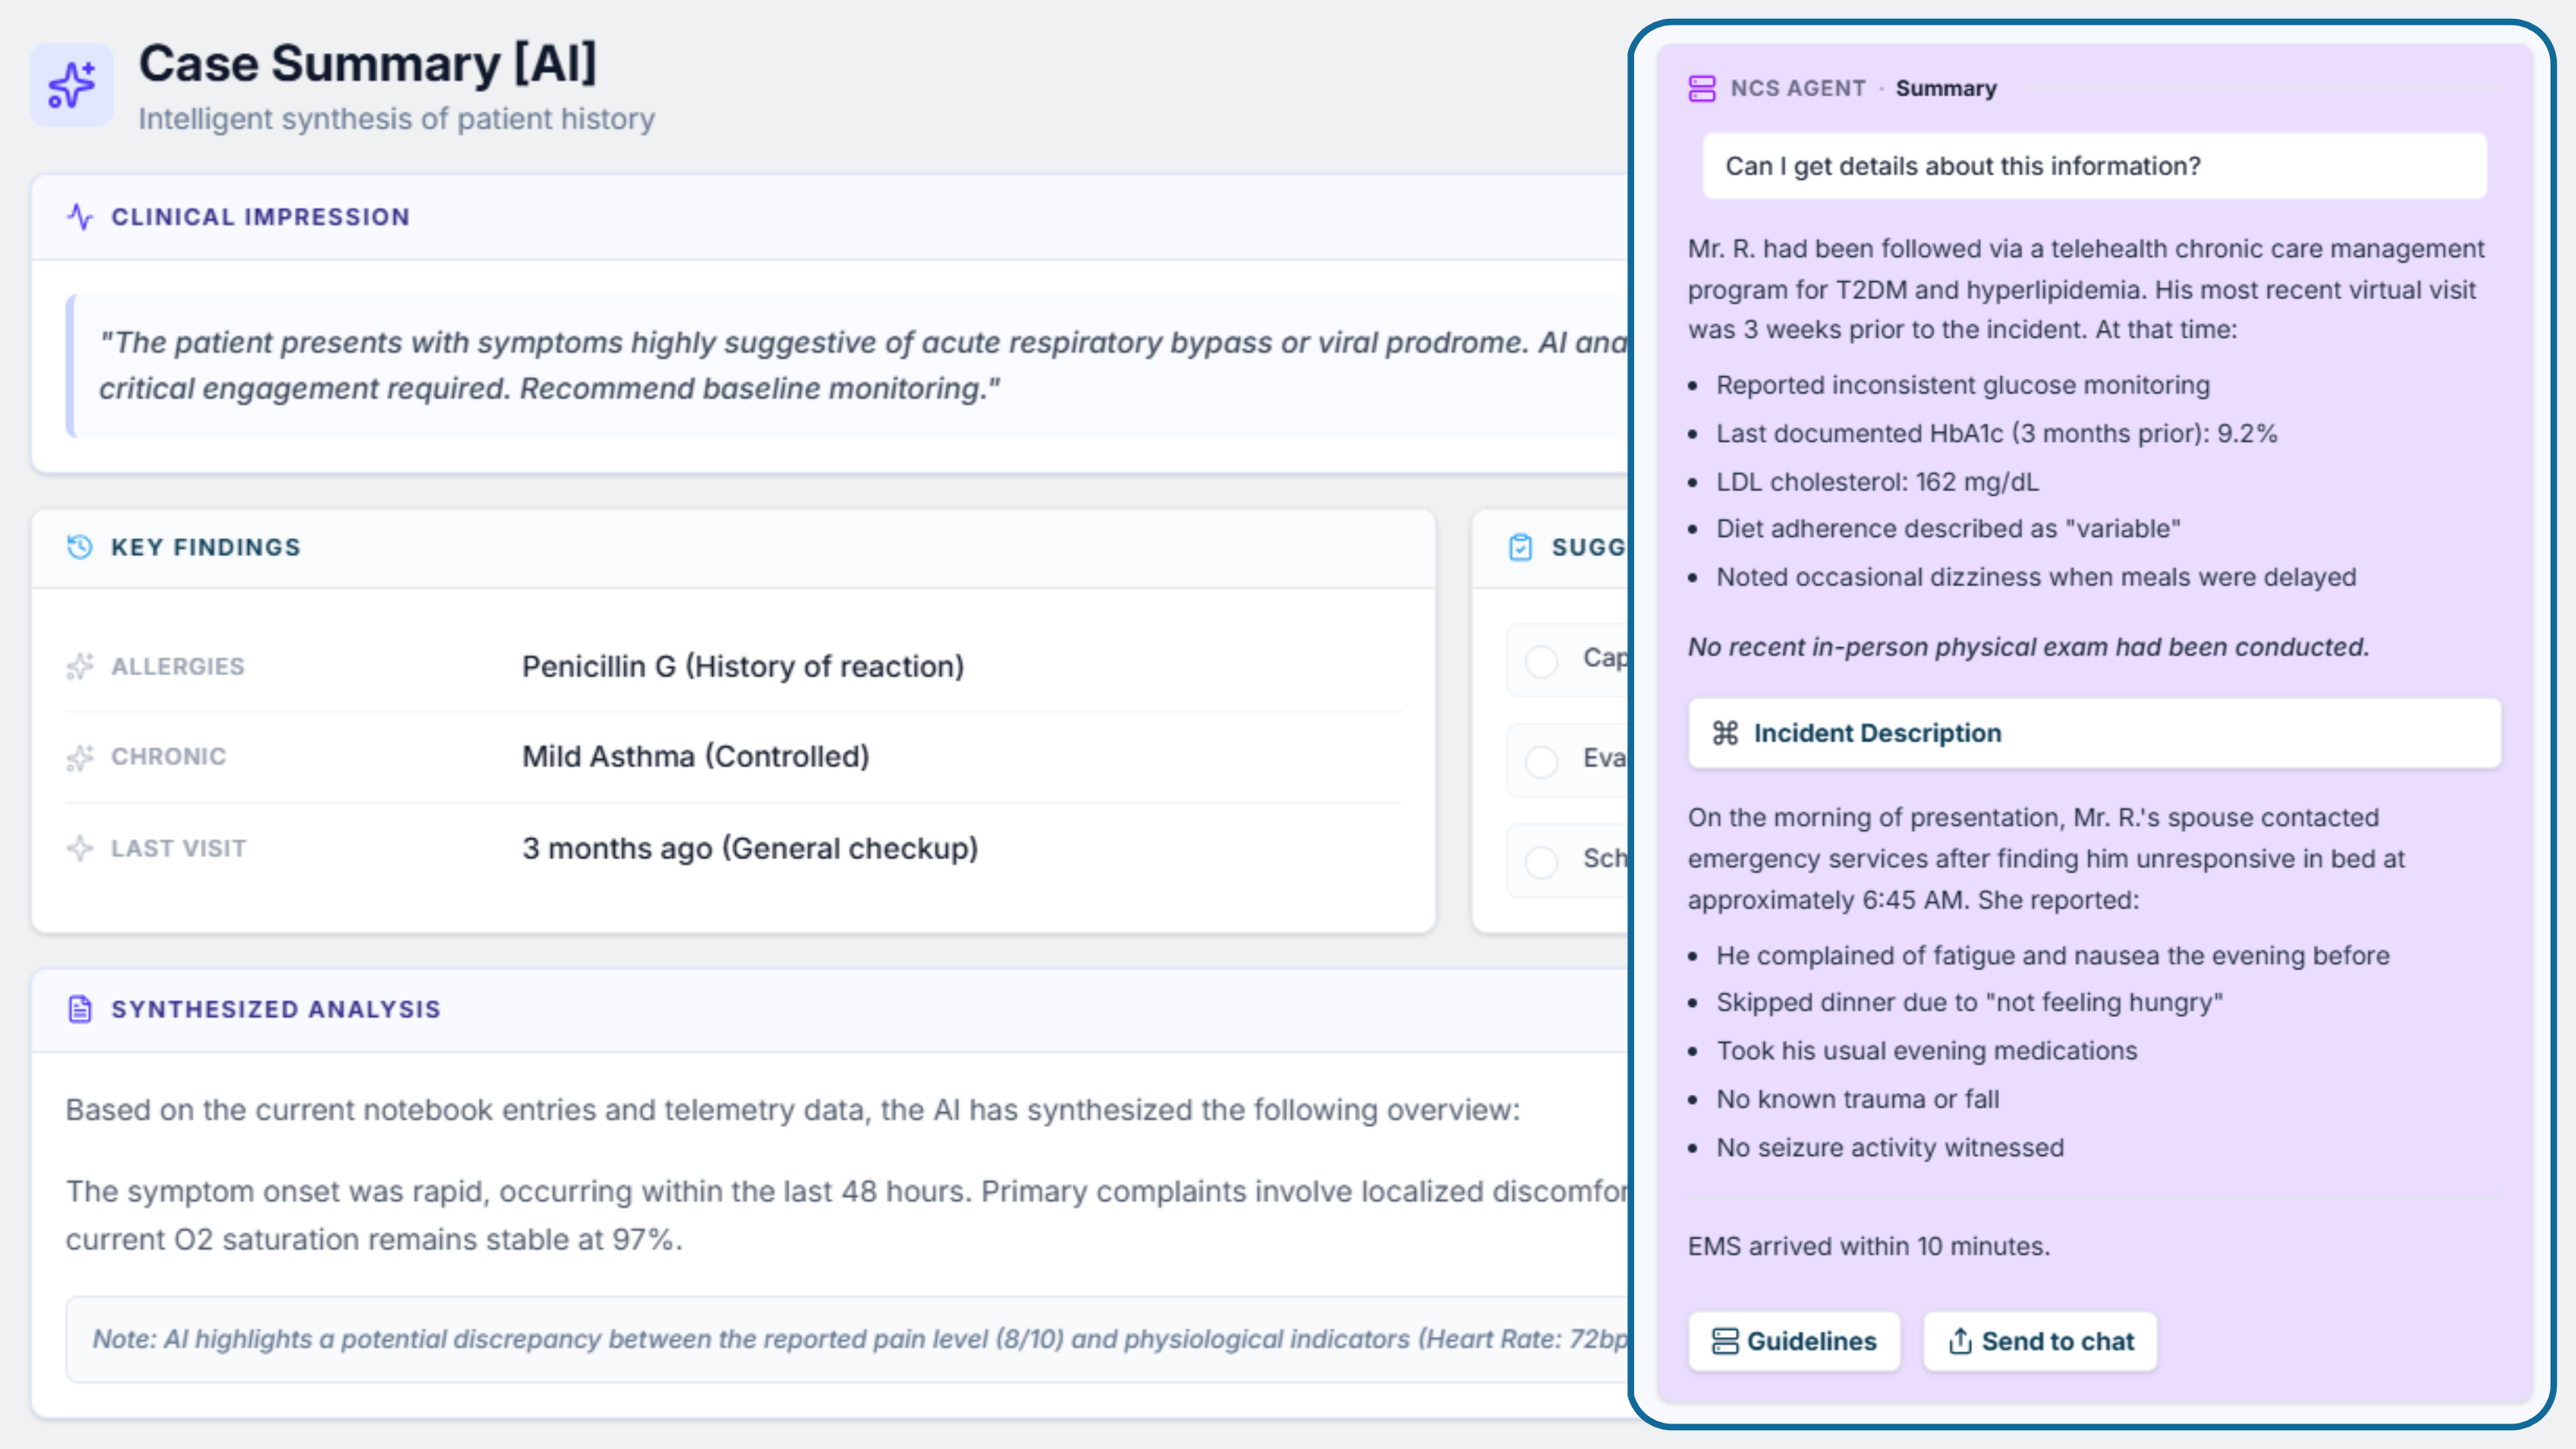The height and width of the screenshot is (1449, 2576).
Task: Click the telehealth chronic care management paragraph
Action: coord(2087,289)
